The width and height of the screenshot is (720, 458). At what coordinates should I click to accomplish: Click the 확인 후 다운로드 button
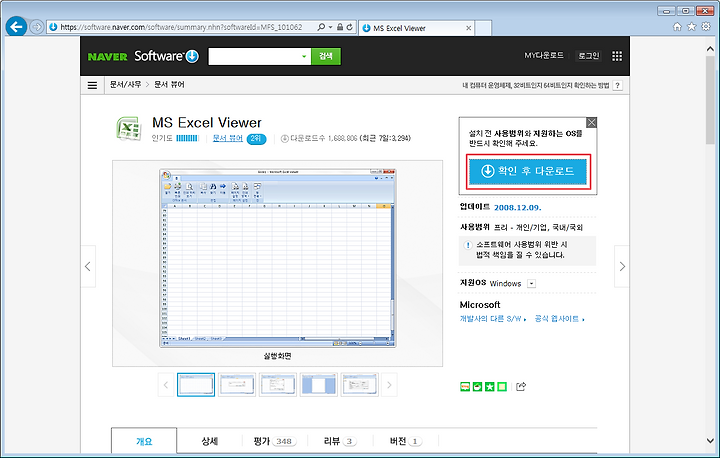[x=528, y=171]
